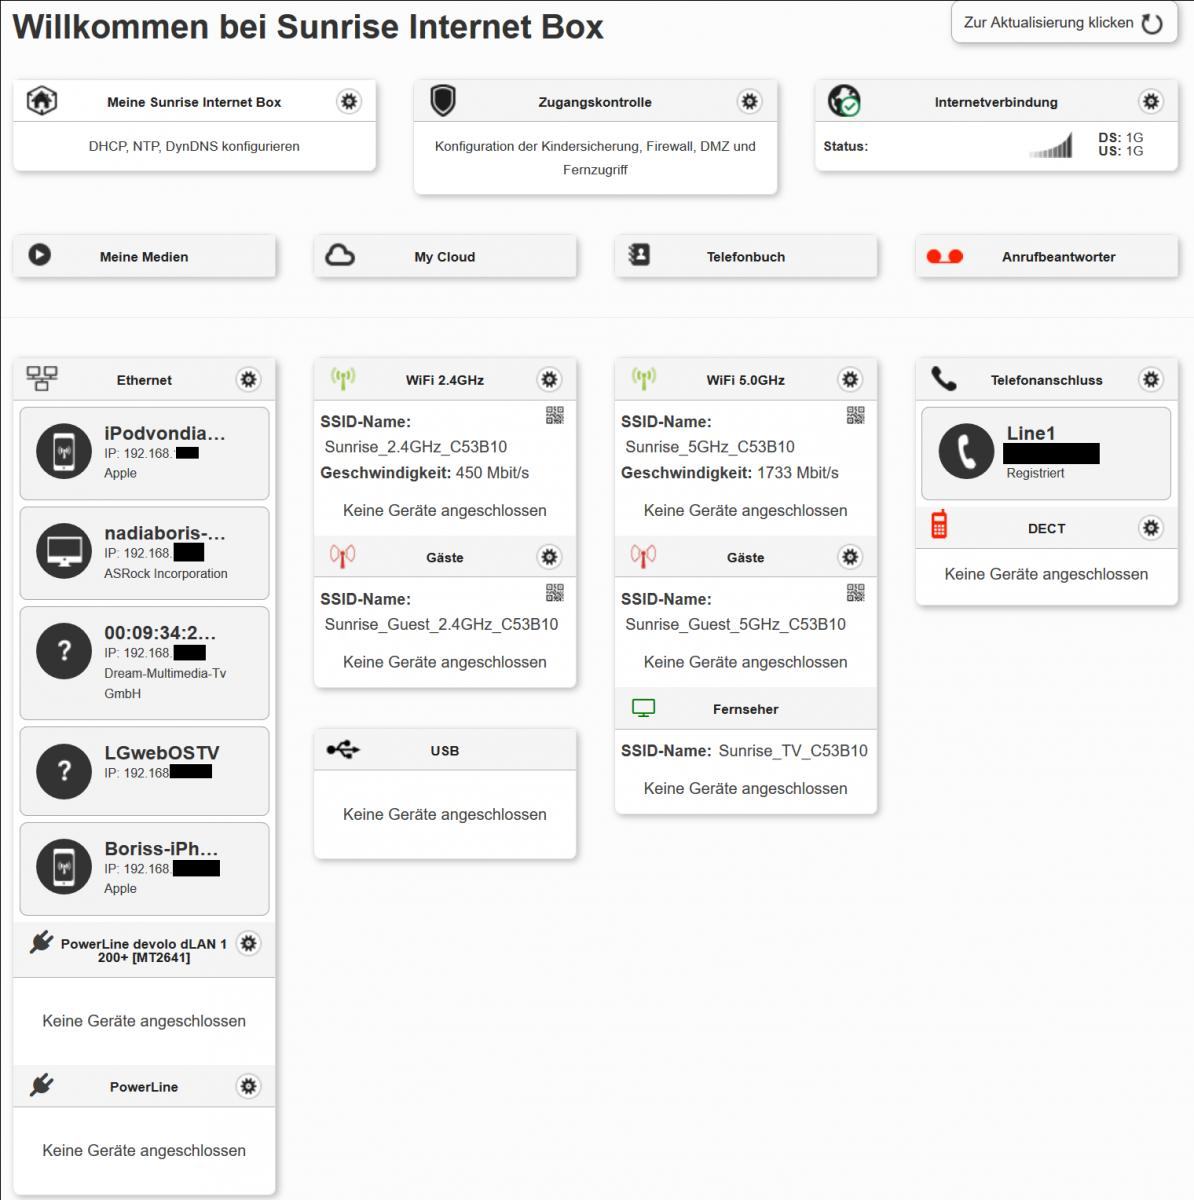Select the LGwebOSTV device card
This screenshot has height=1200, width=1194.
click(144, 771)
